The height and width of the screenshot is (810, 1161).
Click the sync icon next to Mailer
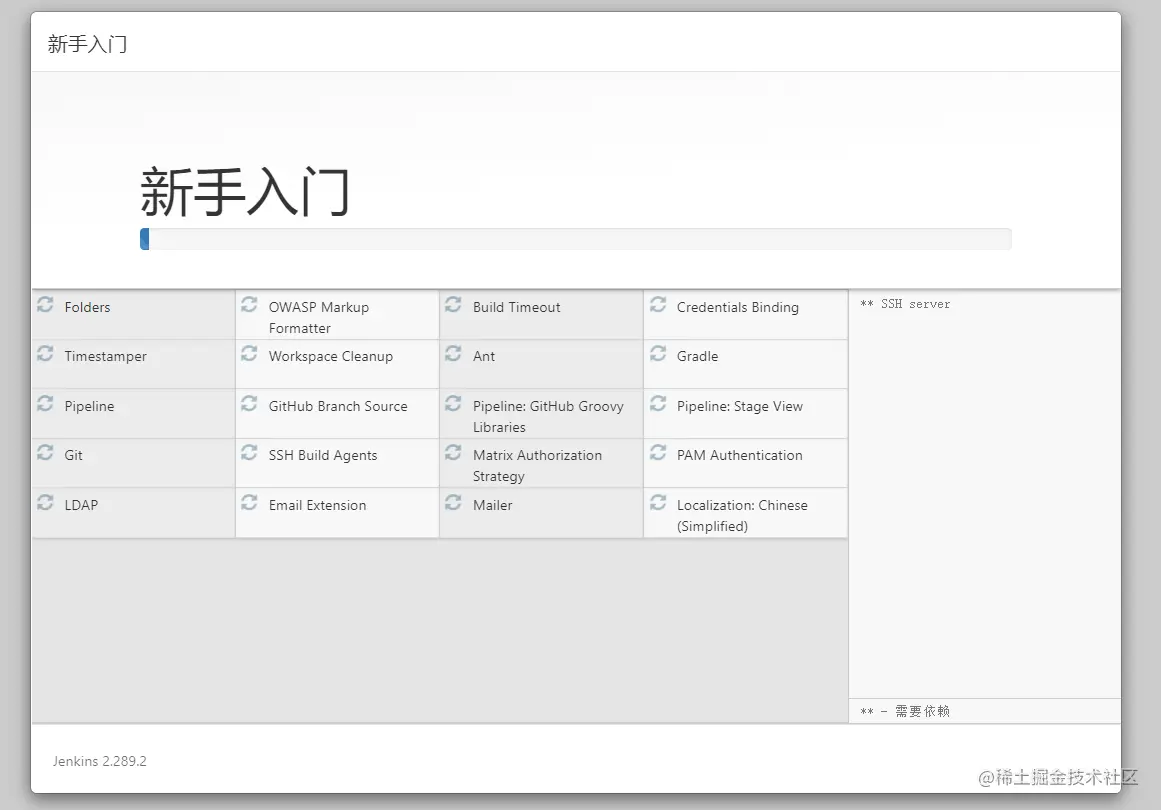click(x=454, y=503)
